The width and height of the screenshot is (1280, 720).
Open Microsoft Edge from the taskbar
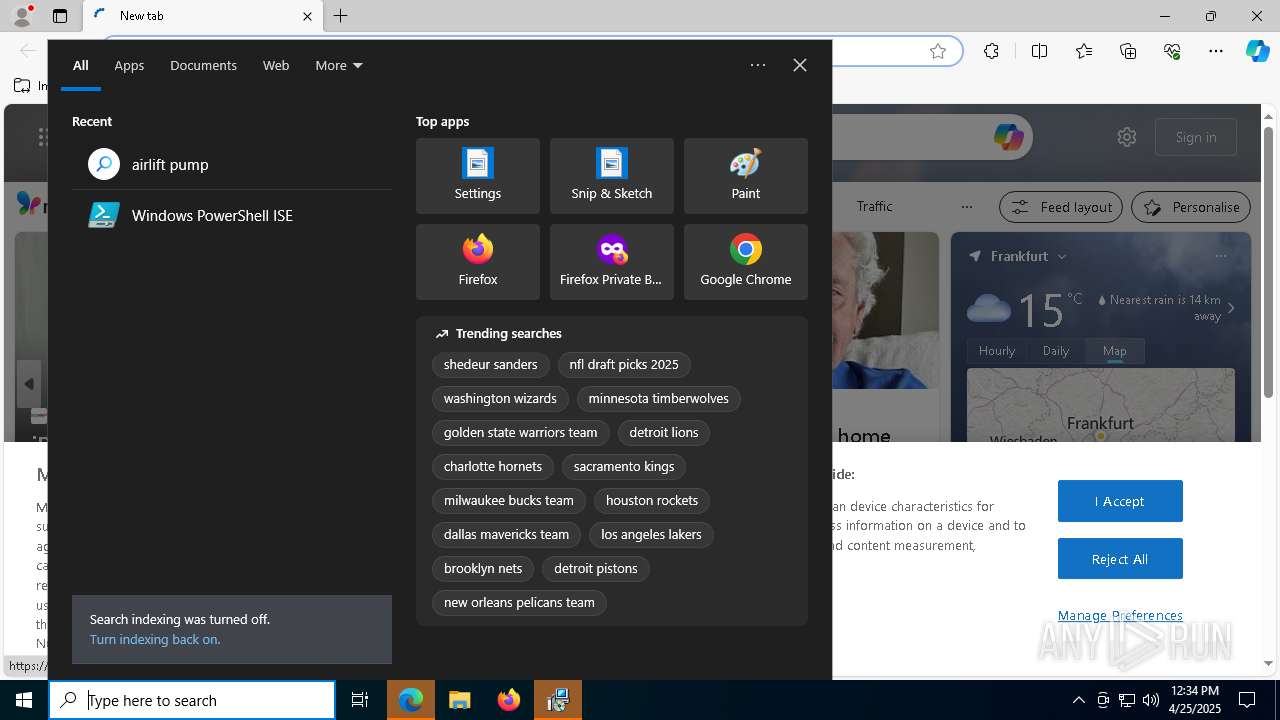(411, 700)
